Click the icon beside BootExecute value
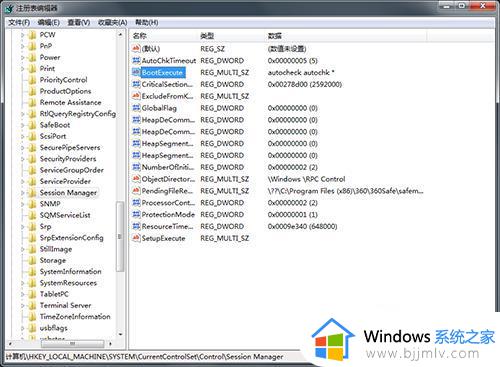 point(136,72)
